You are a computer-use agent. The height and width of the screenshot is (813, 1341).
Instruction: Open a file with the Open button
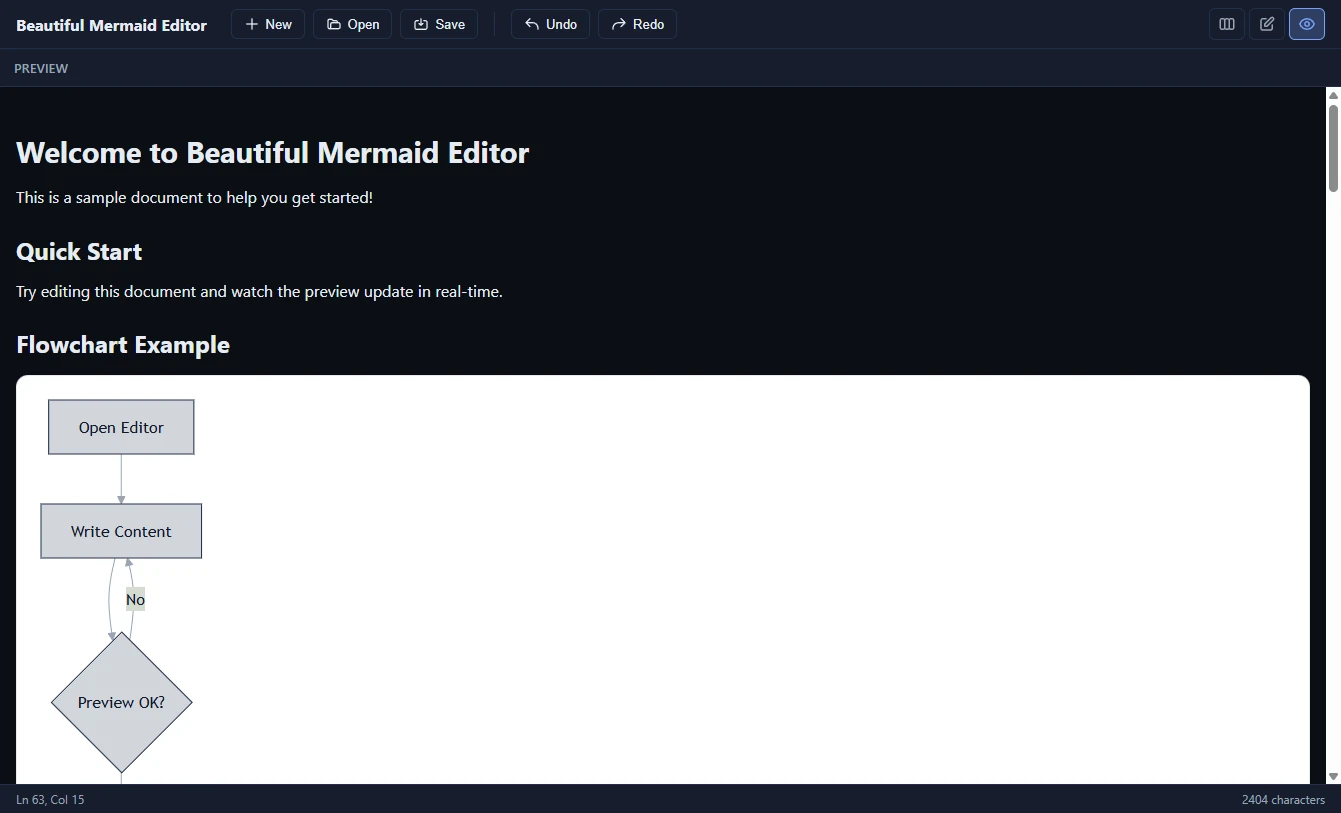(x=352, y=24)
